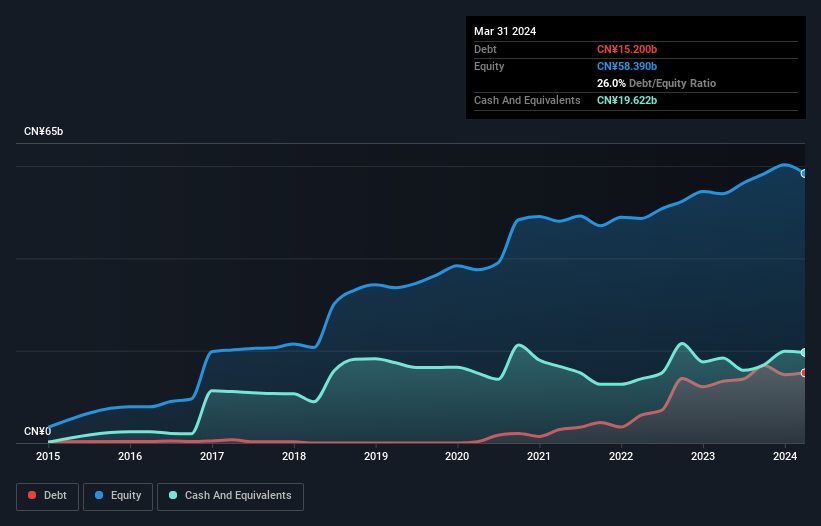Select the 2021 x-axis label

pos(539,456)
